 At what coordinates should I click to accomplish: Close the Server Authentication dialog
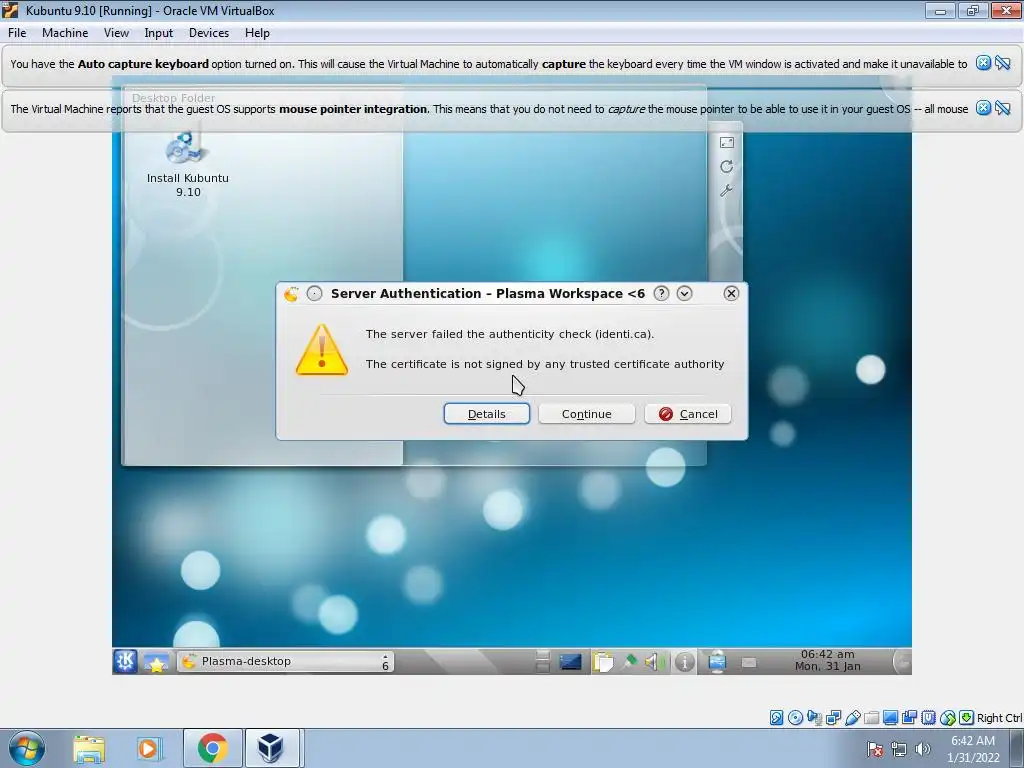[731, 293]
